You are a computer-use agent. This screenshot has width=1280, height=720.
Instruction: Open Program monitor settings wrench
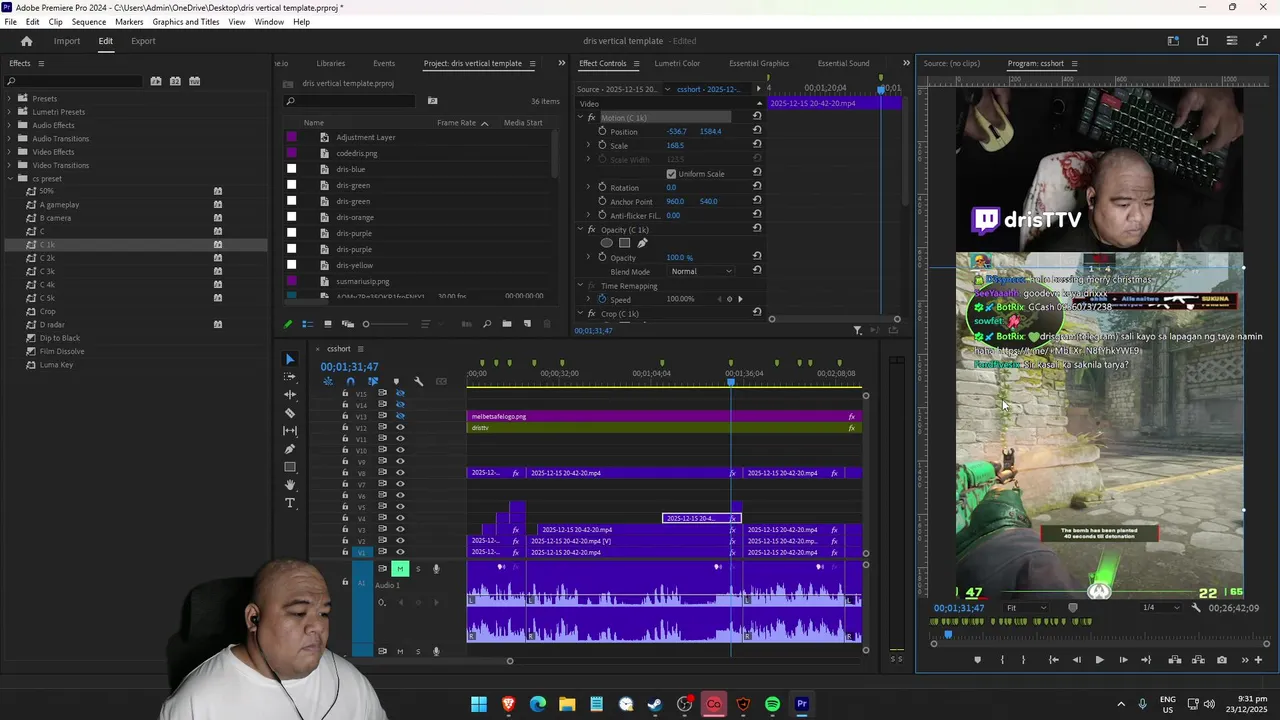click(x=1196, y=608)
